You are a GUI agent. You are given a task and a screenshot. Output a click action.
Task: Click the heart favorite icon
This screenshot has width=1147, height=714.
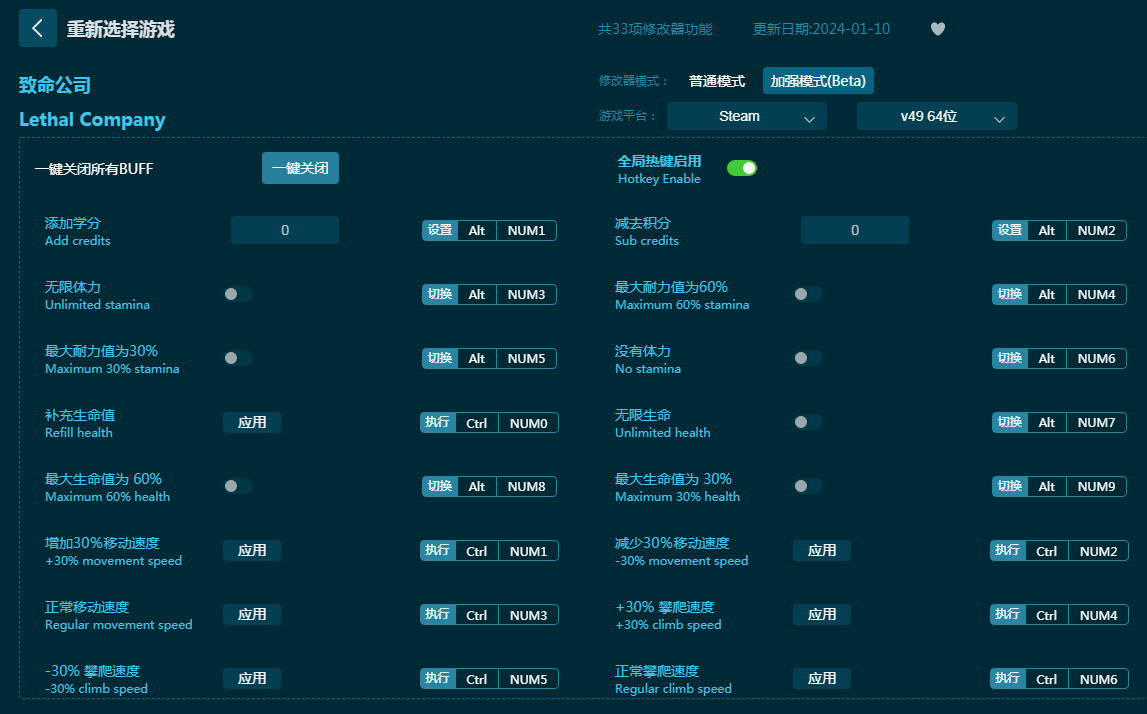[938, 29]
